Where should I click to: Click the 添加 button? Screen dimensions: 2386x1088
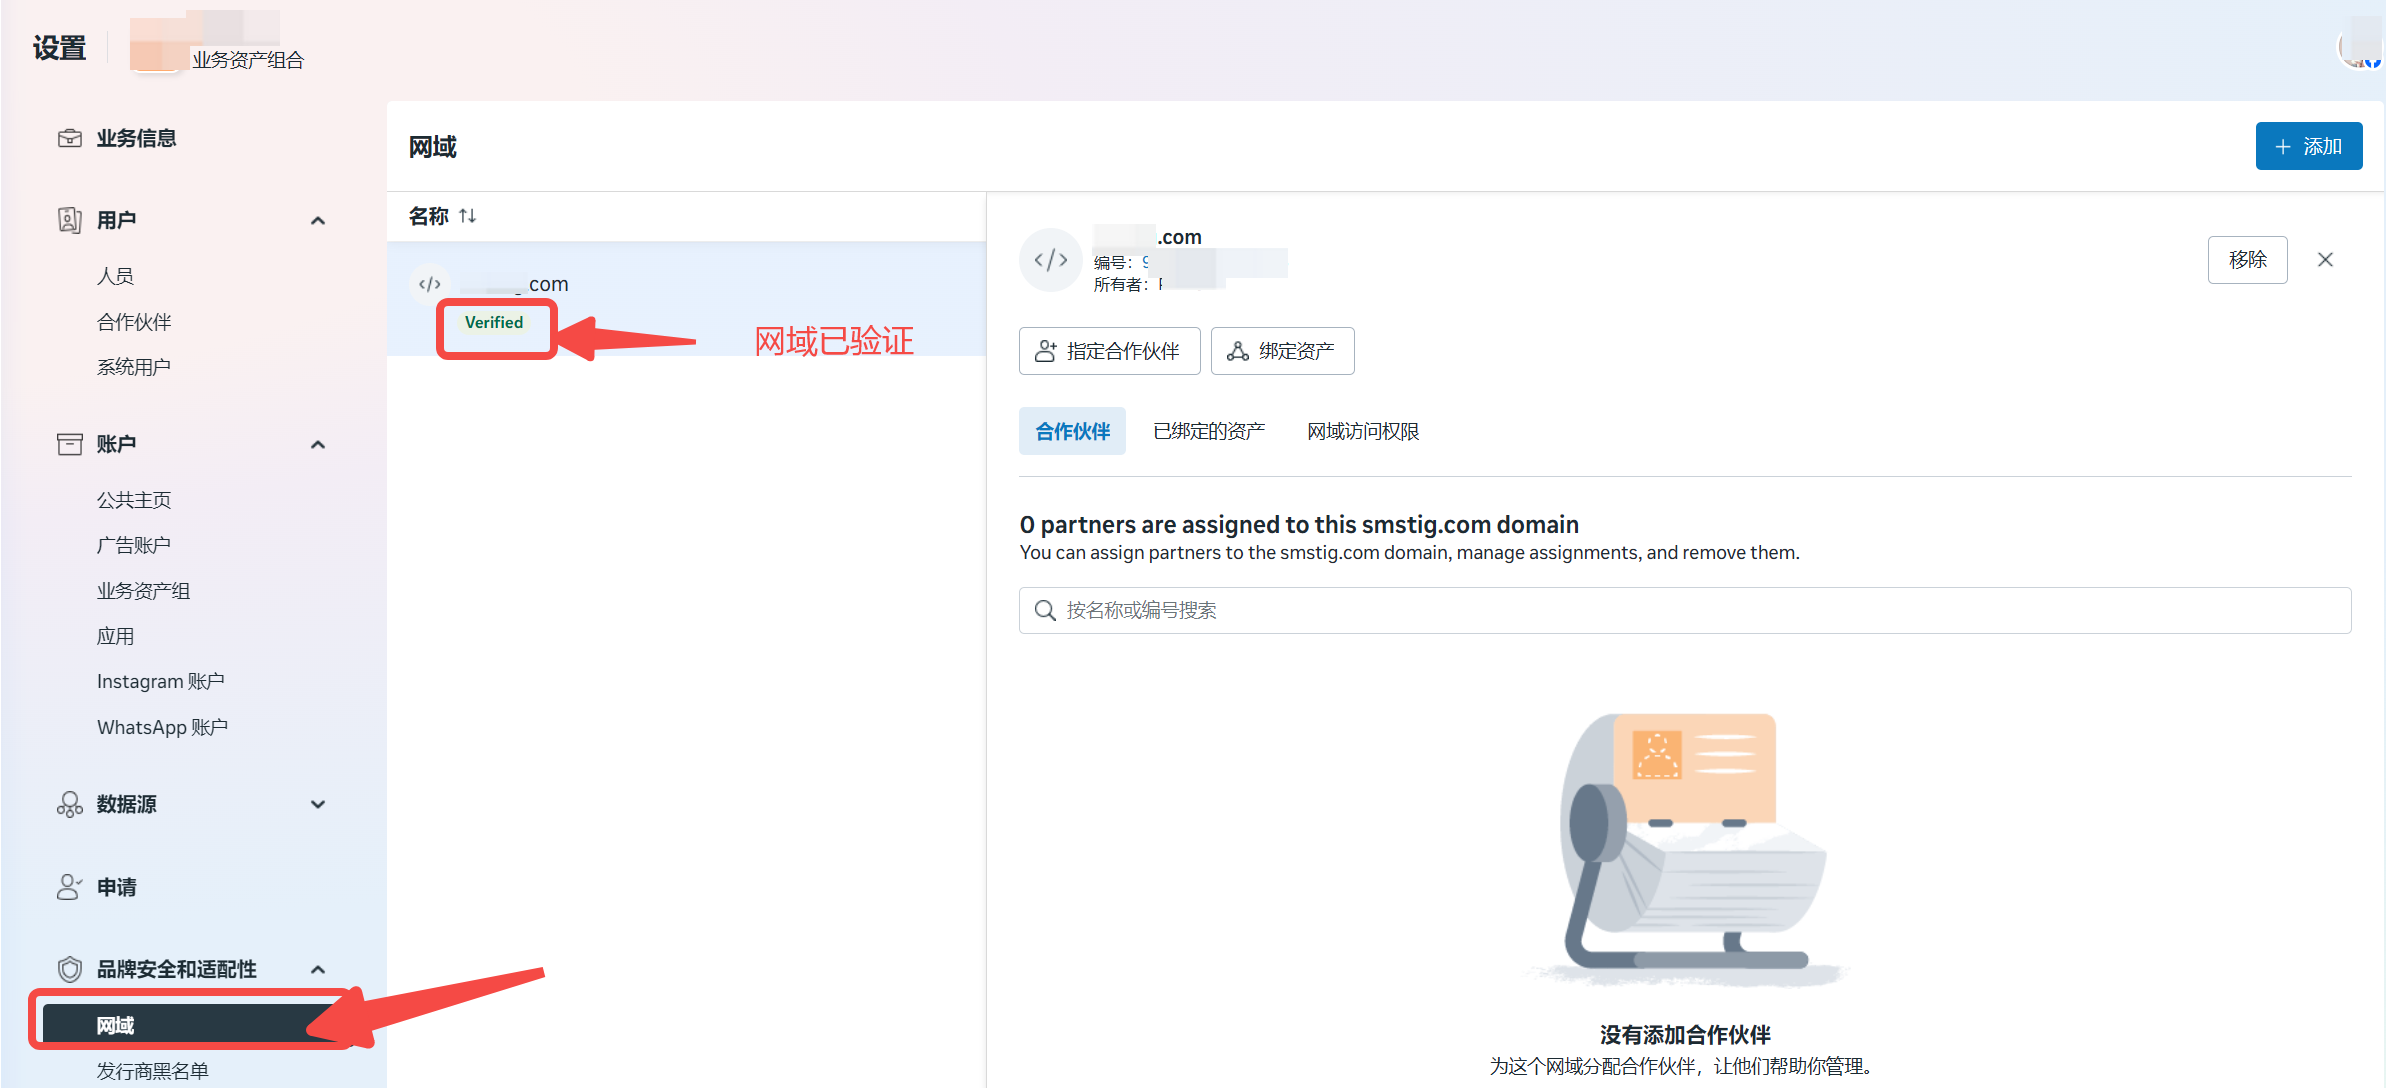point(2308,146)
